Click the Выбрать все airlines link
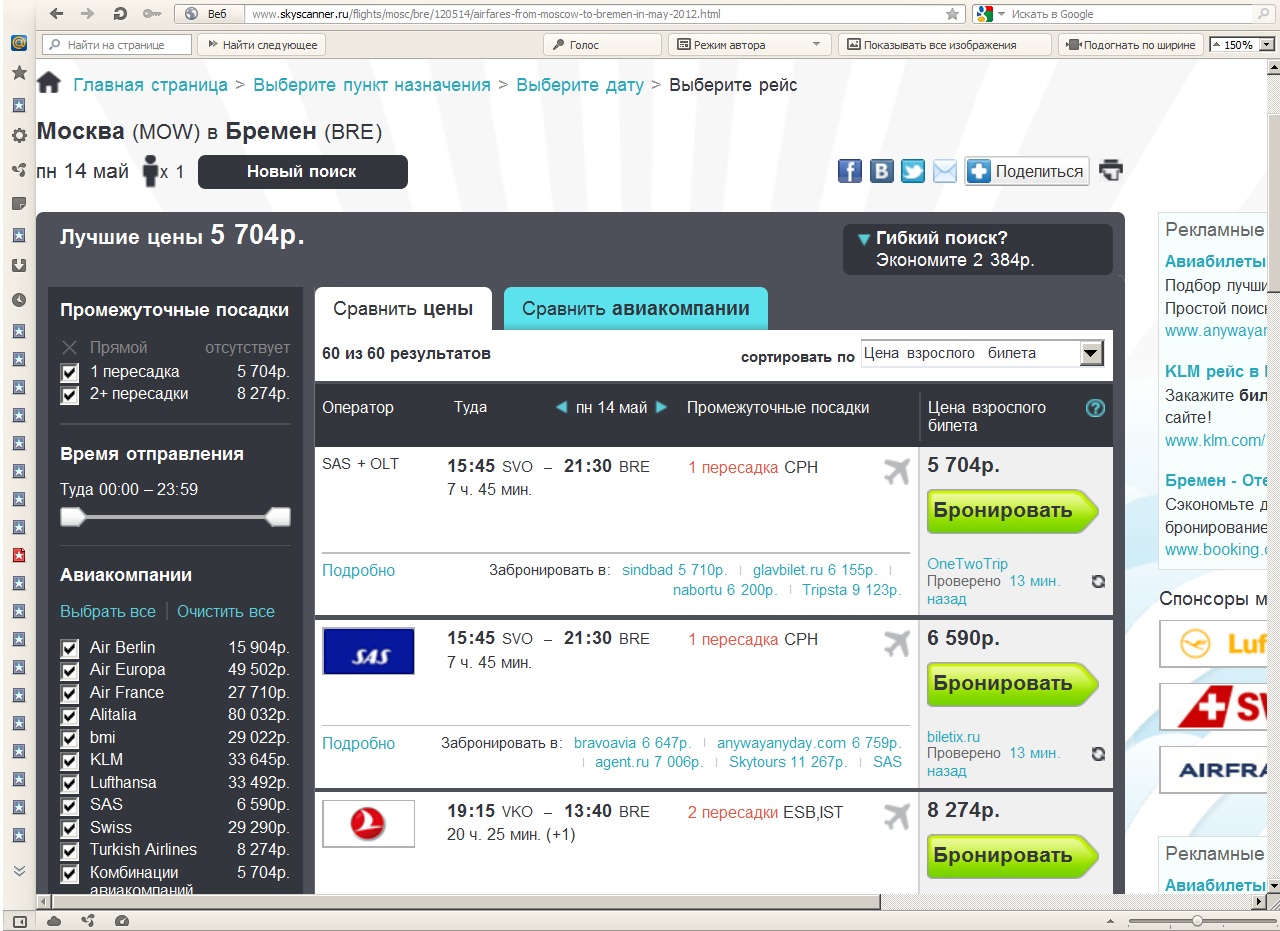 click(108, 611)
